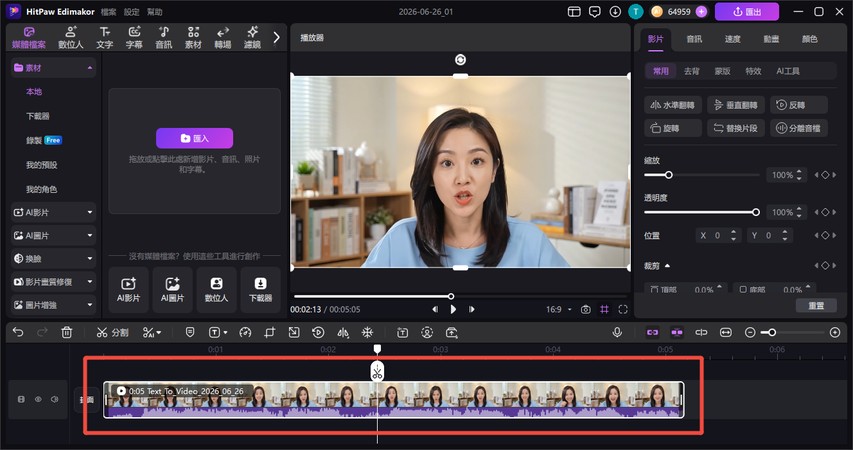Open the user account avatar T
The width and height of the screenshot is (853, 450).
[x=635, y=11]
